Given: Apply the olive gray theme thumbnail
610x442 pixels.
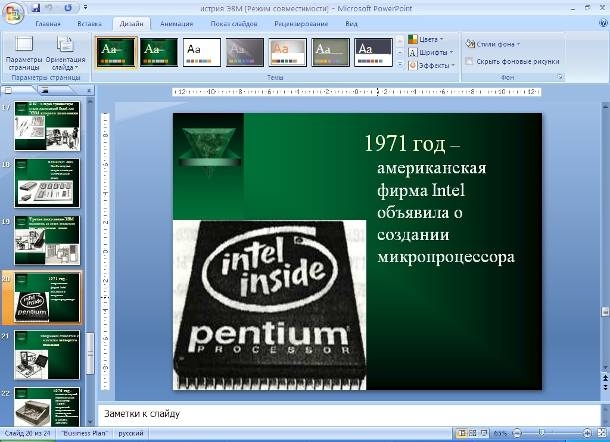Looking at the screenshot, I should (x=330, y=52).
